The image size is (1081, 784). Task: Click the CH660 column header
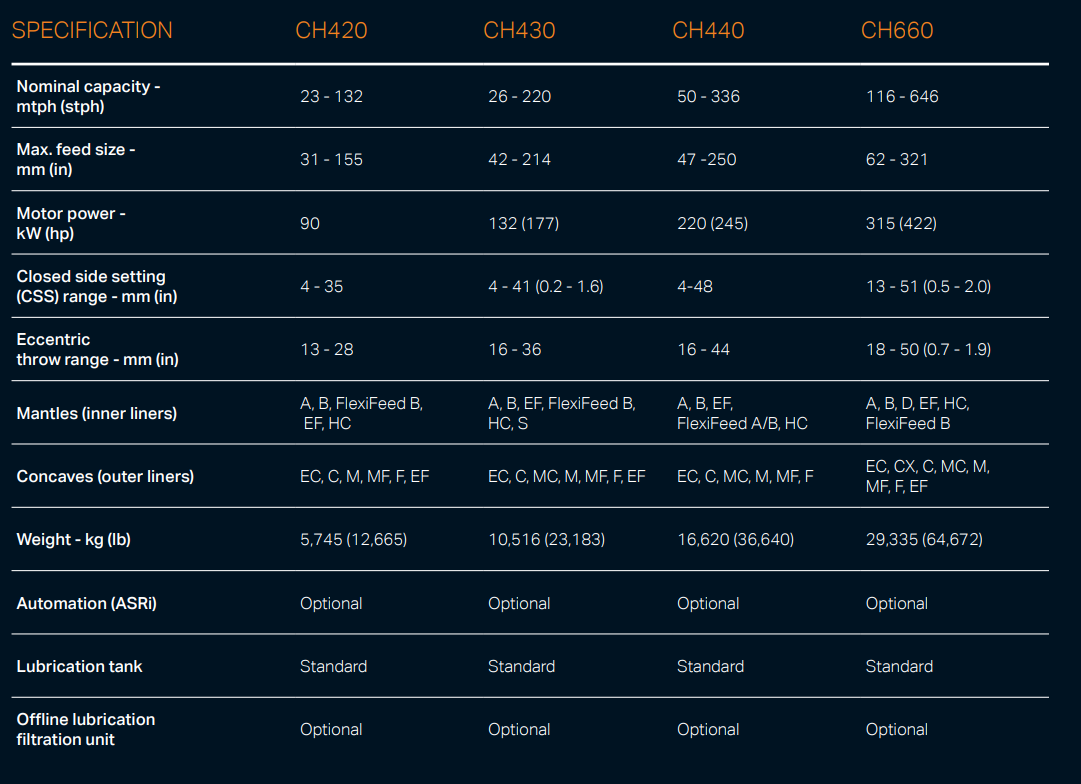(897, 30)
